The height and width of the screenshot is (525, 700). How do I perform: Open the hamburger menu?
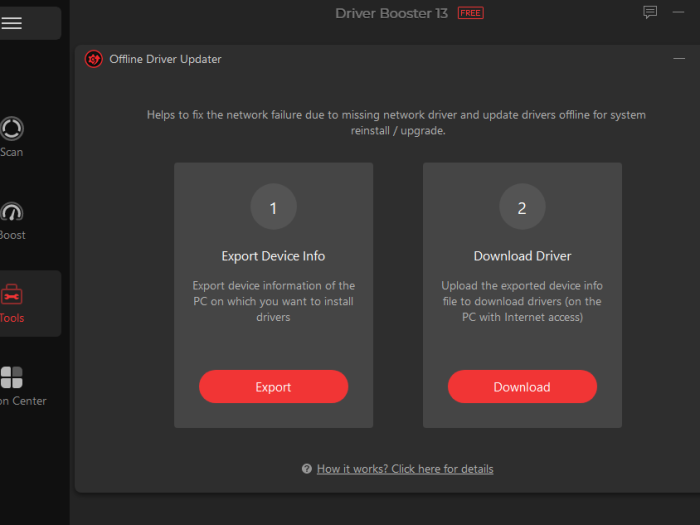click(11, 23)
